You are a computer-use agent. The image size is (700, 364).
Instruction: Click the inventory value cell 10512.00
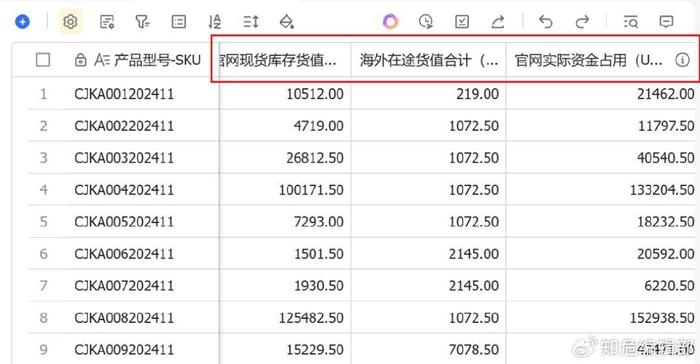click(285, 94)
